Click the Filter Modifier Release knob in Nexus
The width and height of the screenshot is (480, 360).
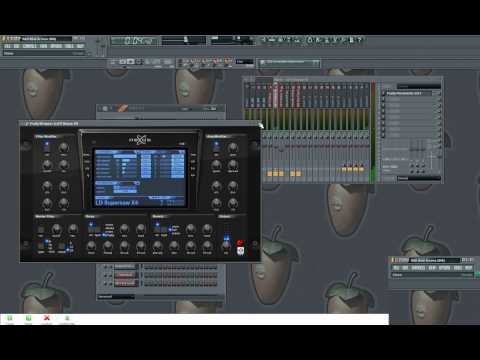click(64, 203)
